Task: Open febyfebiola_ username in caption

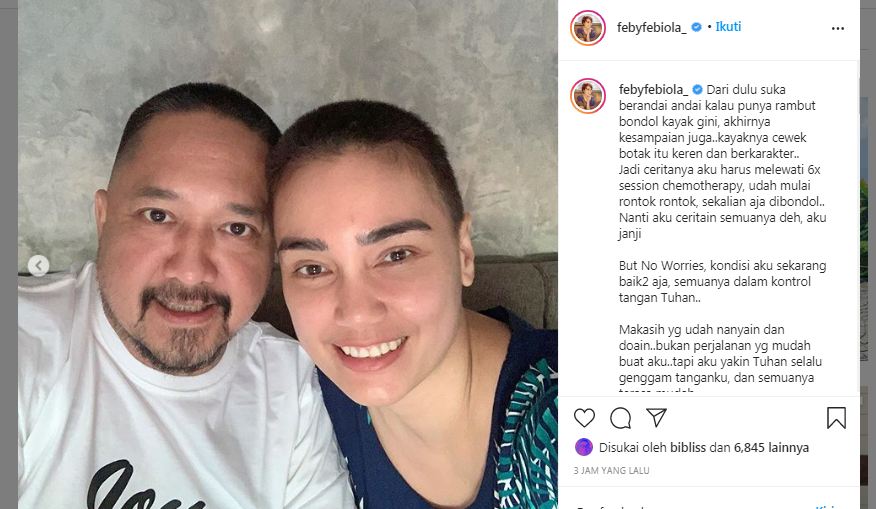Action: (653, 89)
